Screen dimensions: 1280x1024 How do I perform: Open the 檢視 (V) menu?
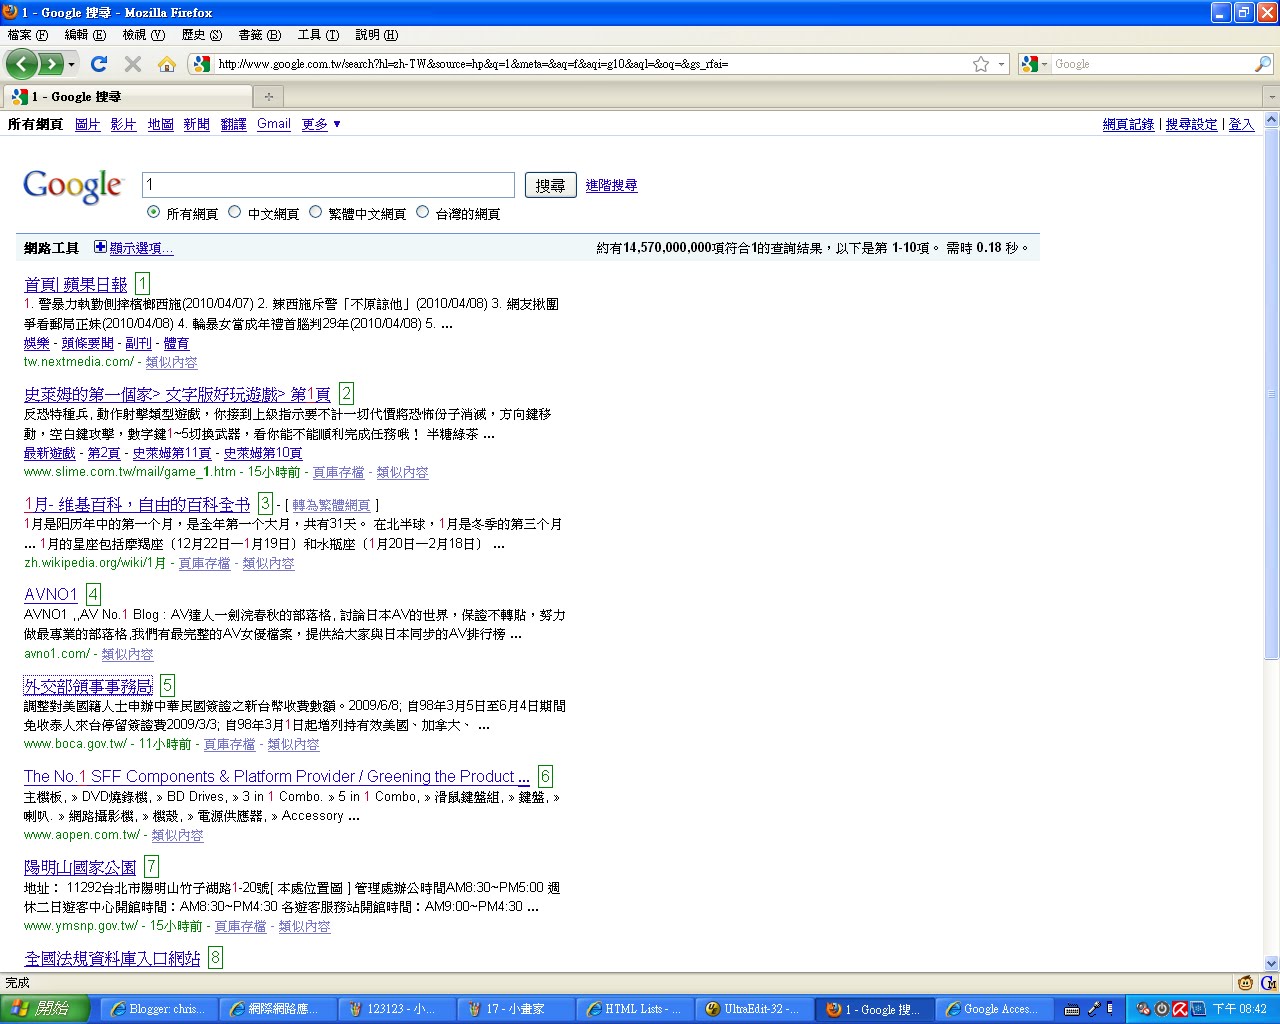(143, 35)
